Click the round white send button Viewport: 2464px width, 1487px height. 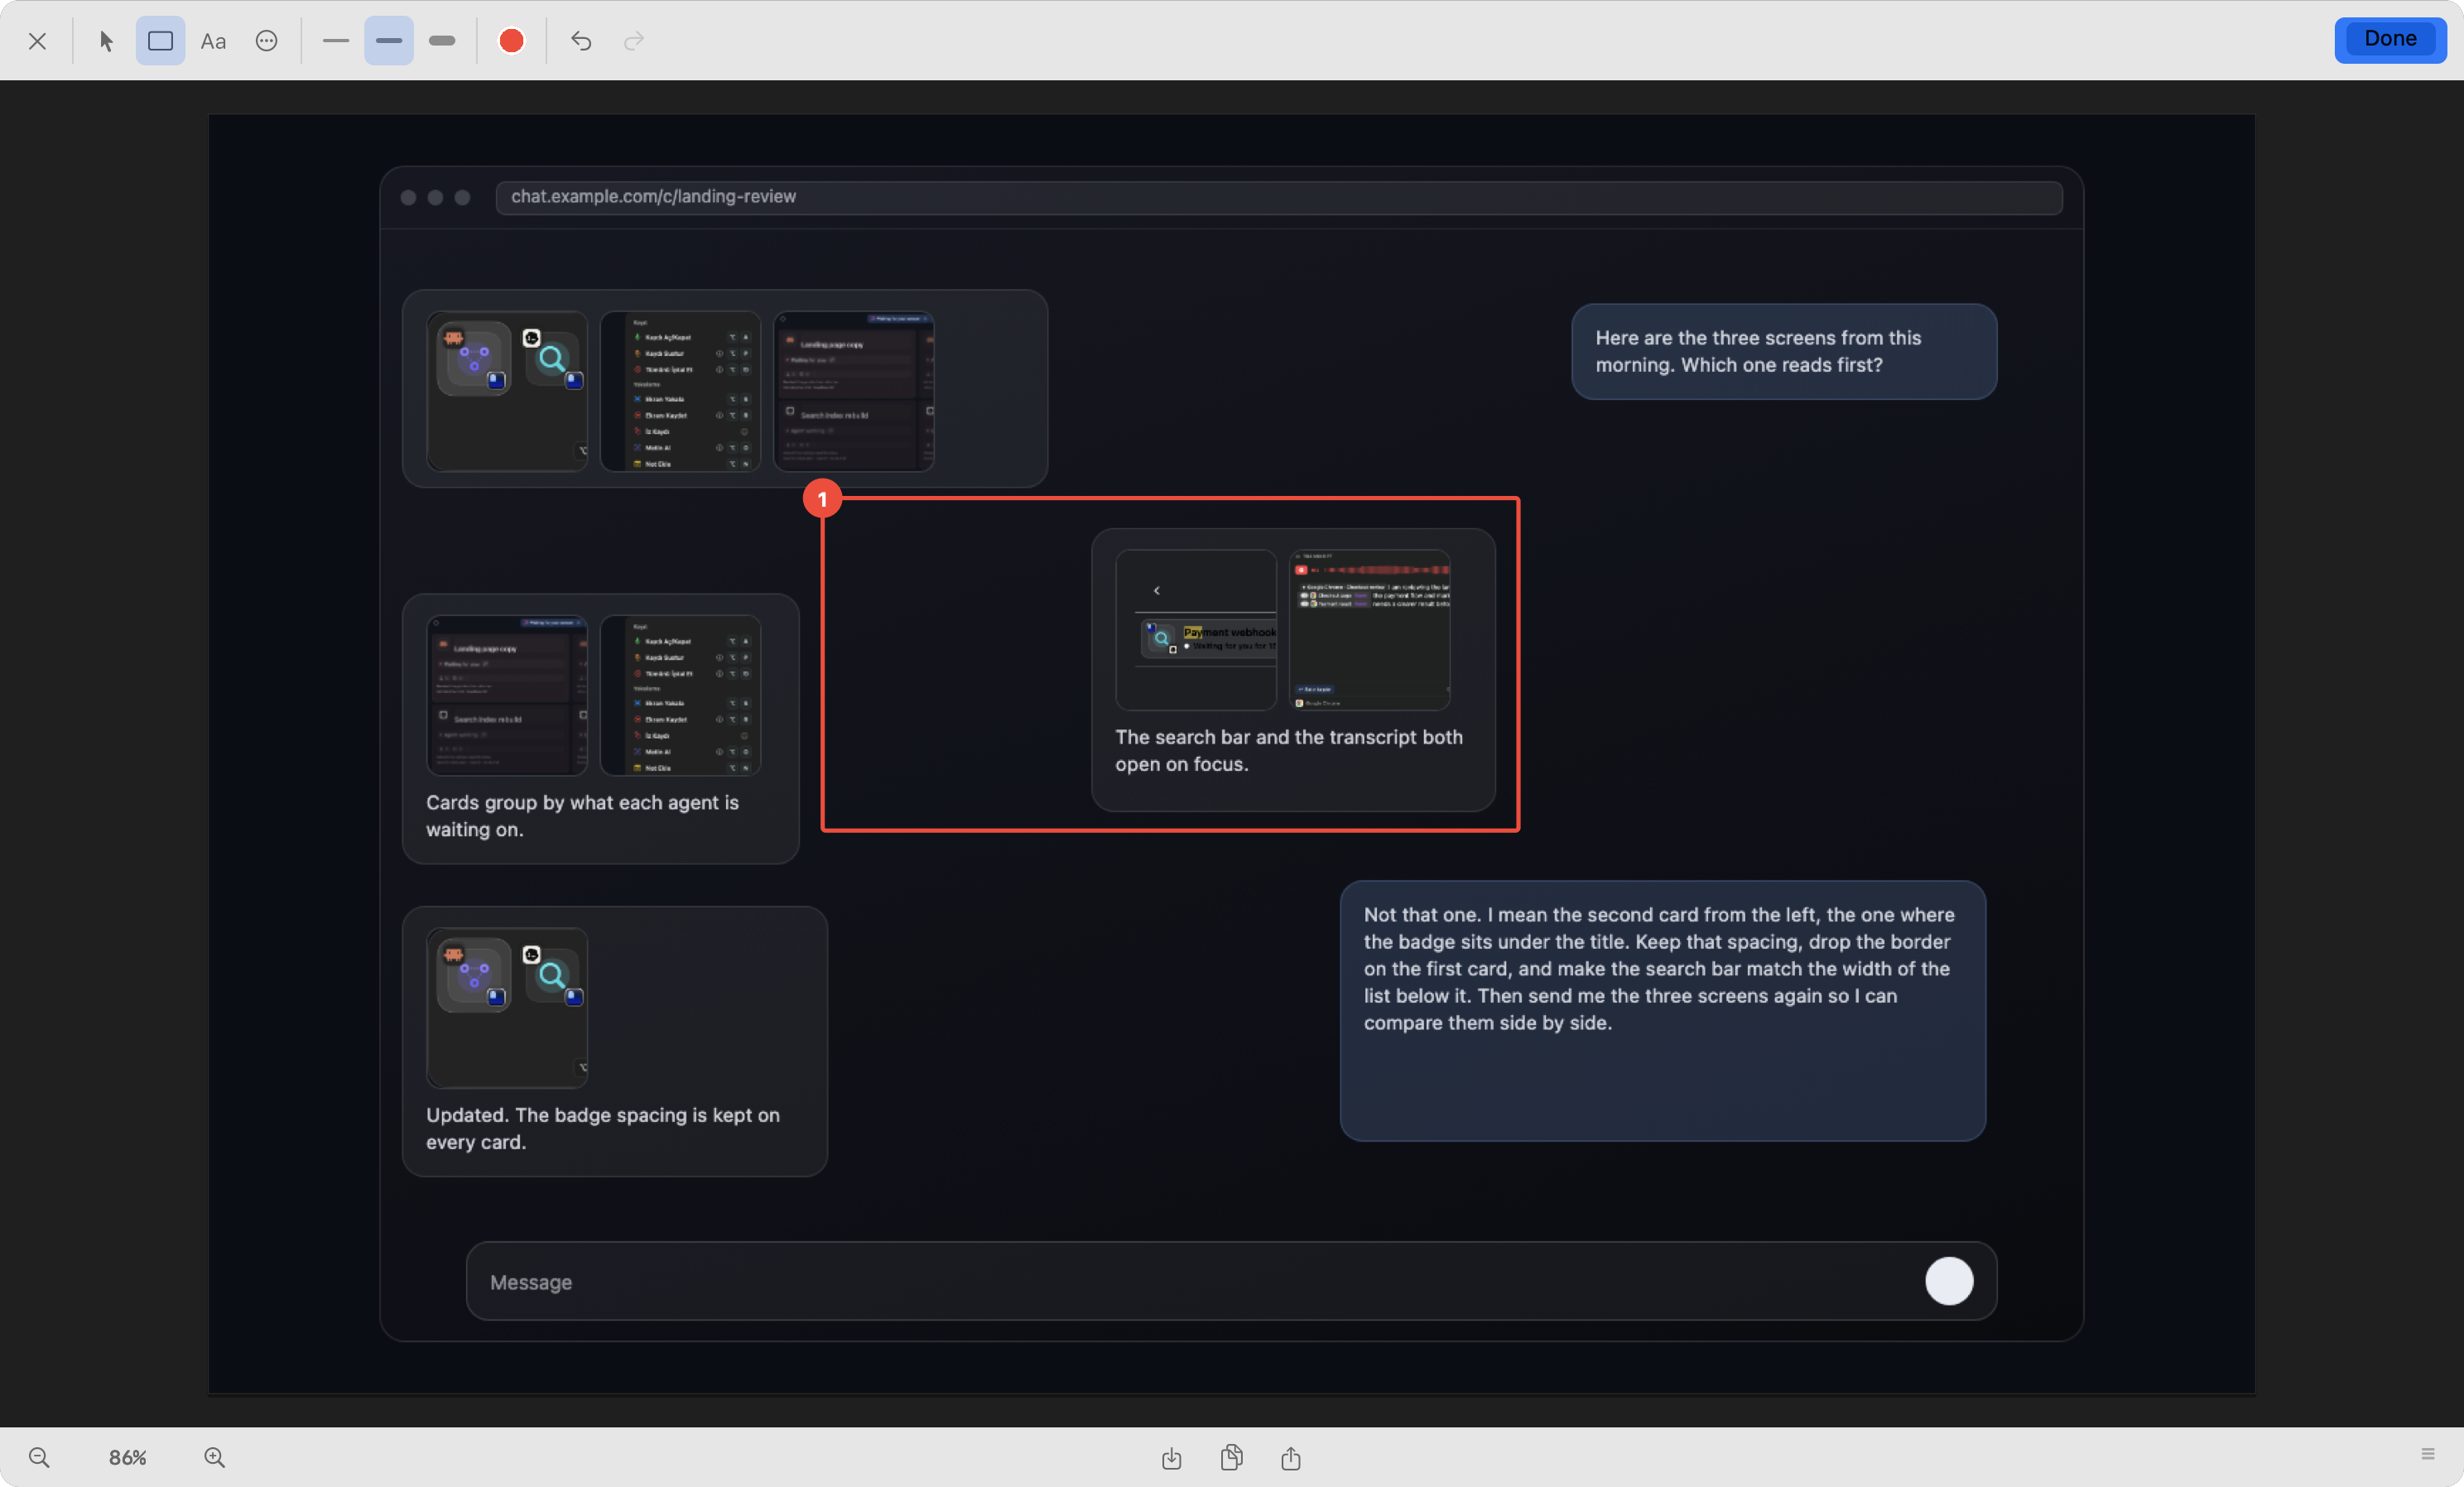[x=1949, y=1281]
